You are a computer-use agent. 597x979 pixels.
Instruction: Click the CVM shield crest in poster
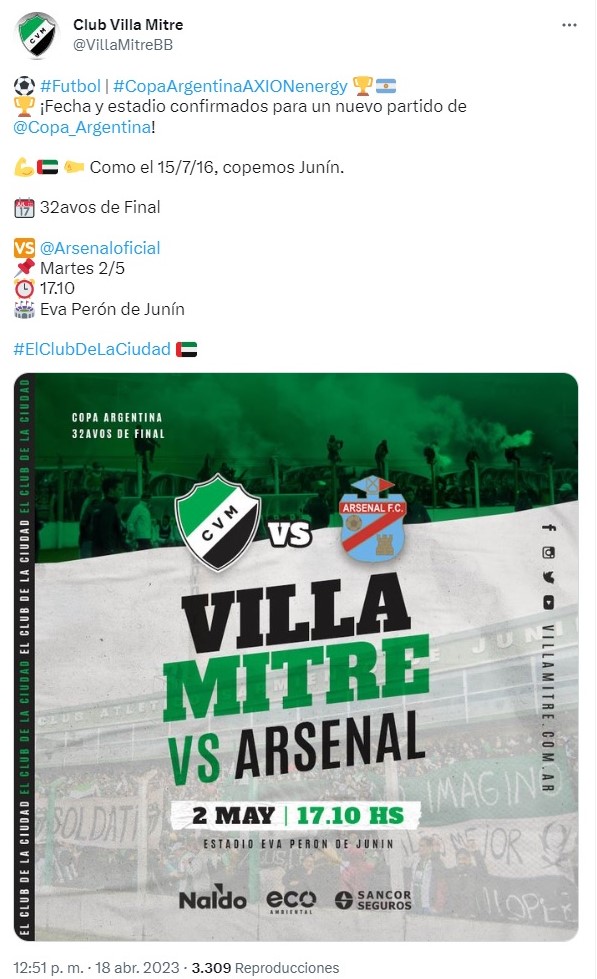(218, 522)
